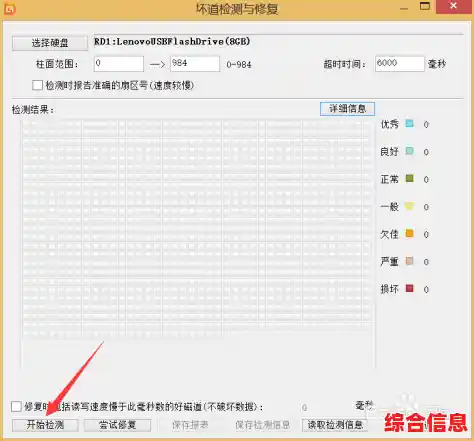This screenshot has width=474, height=441.
Task: Click the 损坏 legend label
Action: [x=390, y=289]
